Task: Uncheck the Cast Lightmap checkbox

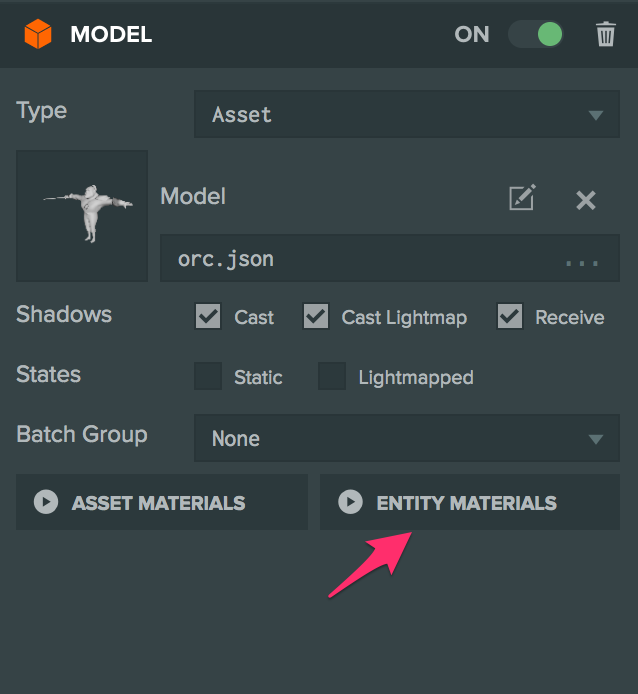Action: (316, 317)
